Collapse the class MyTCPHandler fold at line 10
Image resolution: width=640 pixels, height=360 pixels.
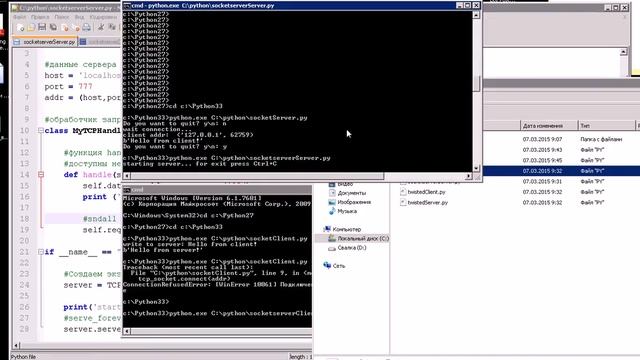[x=41, y=131]
